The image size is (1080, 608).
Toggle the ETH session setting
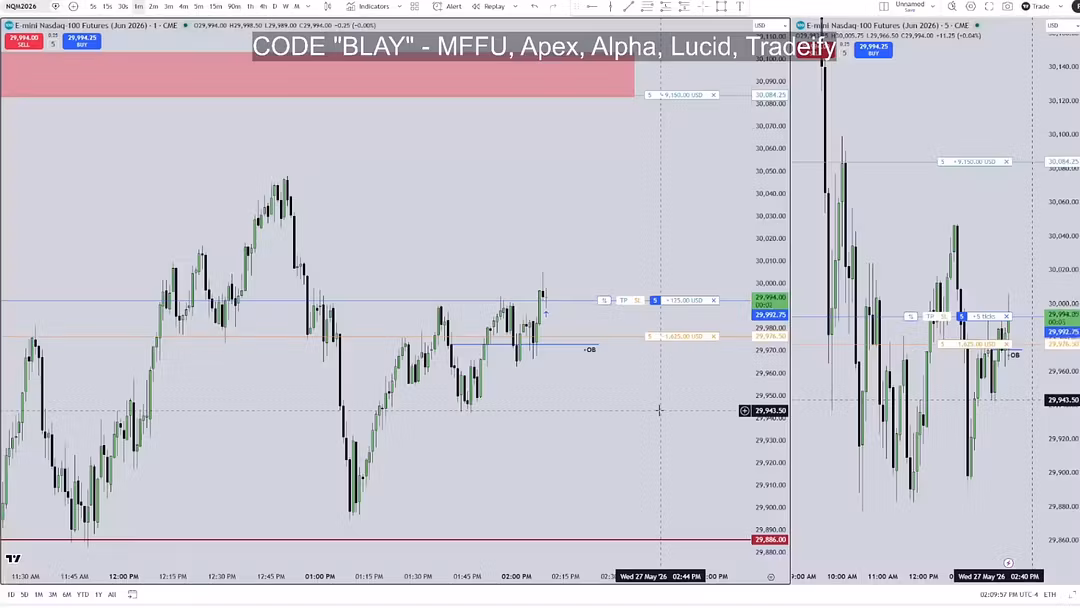[1050, 594]
